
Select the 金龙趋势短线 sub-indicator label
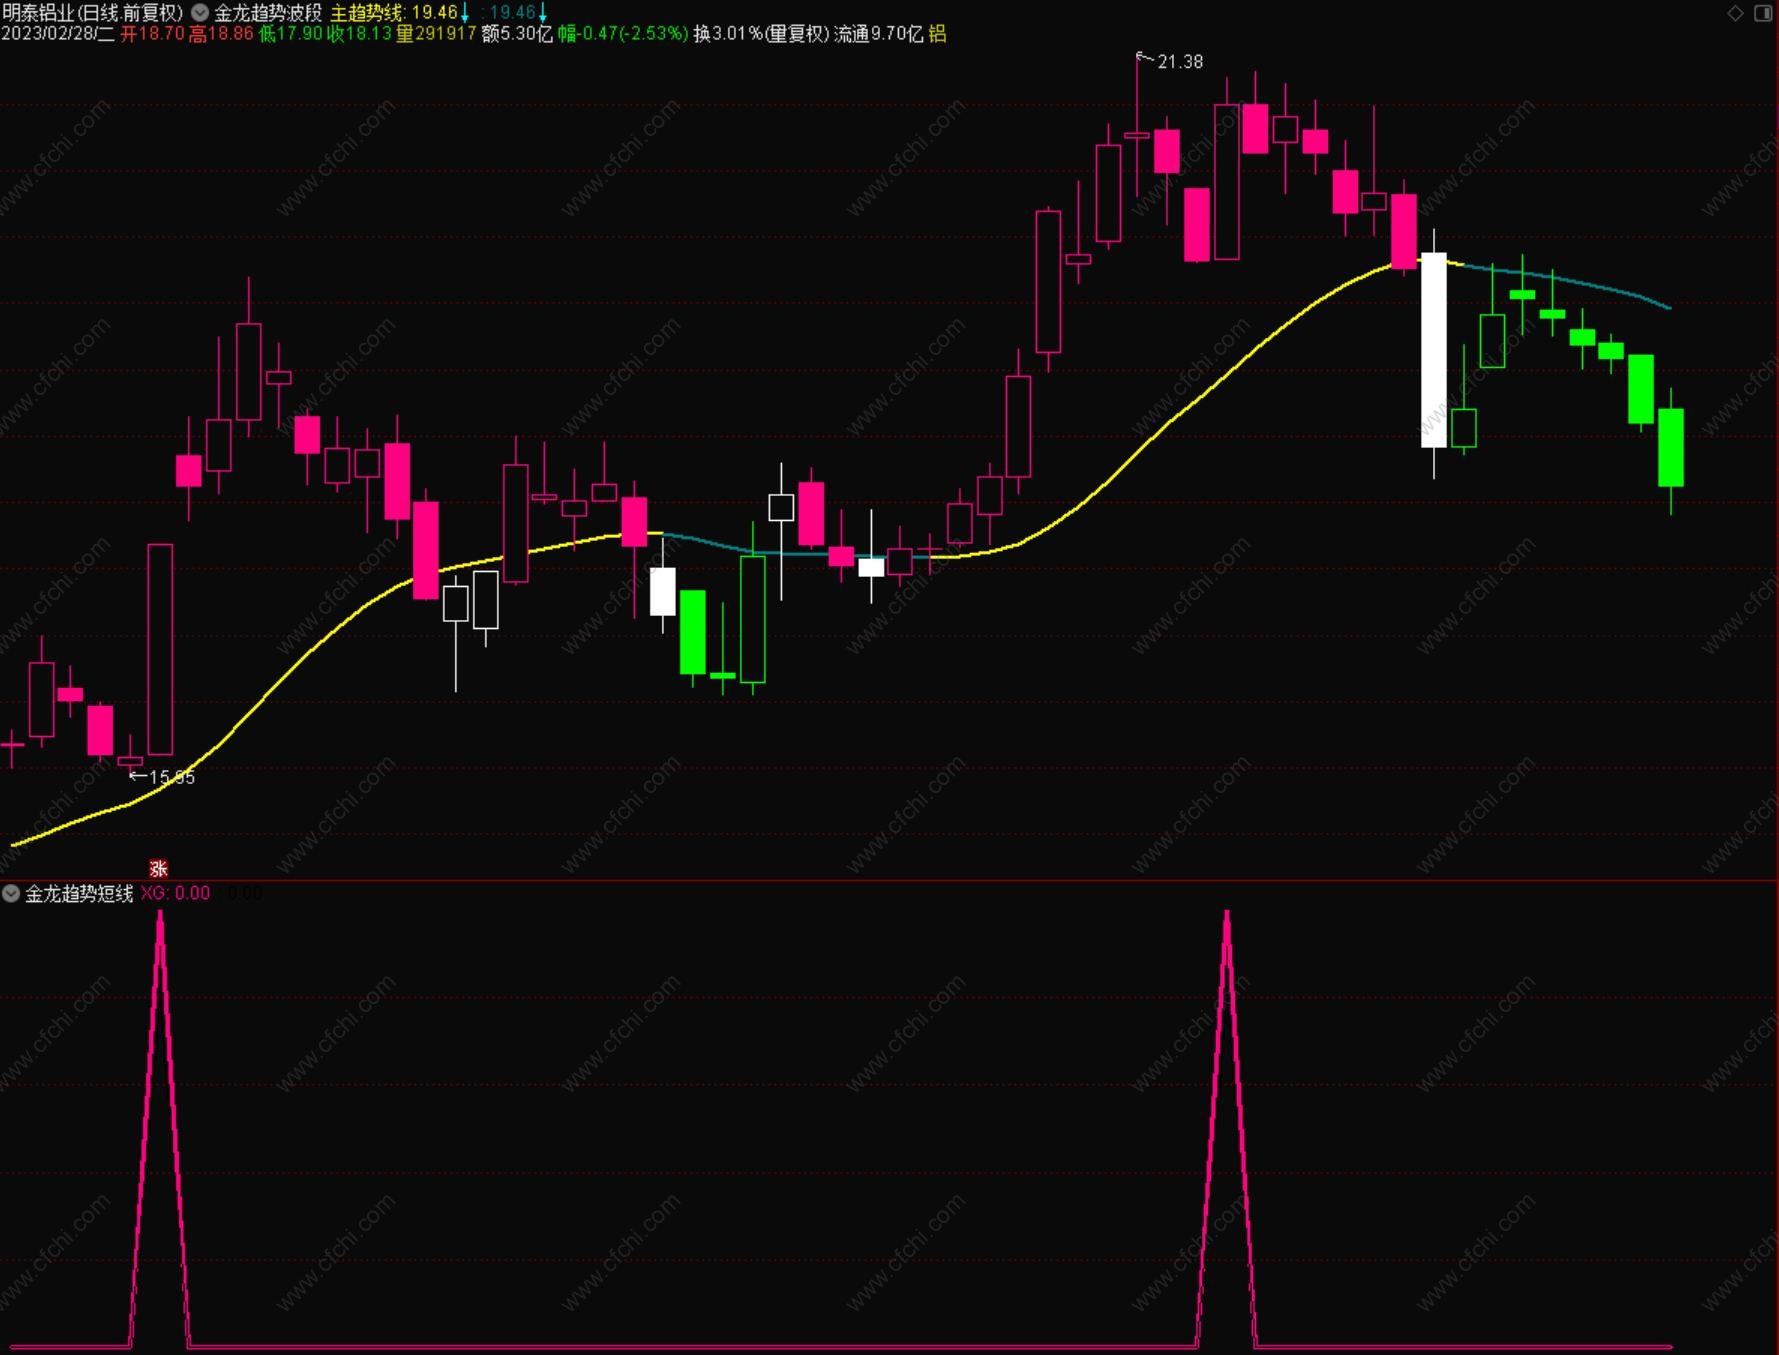[79, 893]
